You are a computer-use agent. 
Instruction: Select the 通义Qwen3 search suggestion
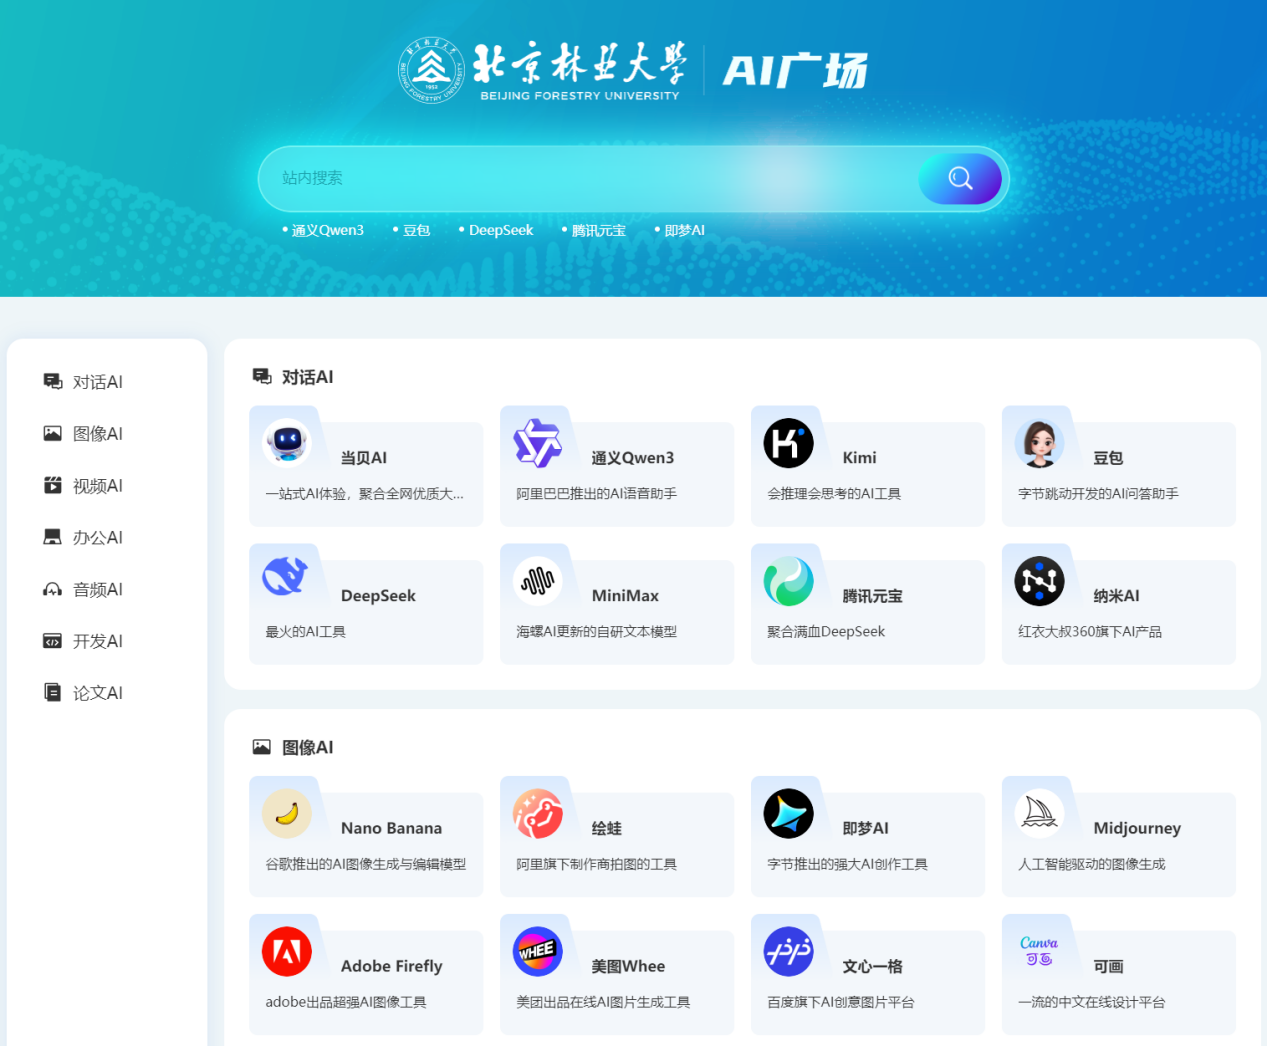(x=327, y=230)
